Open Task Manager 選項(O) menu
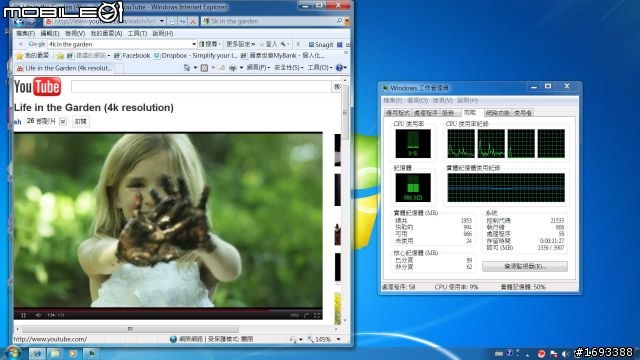 pyautogui.click(x=417, y=100)
